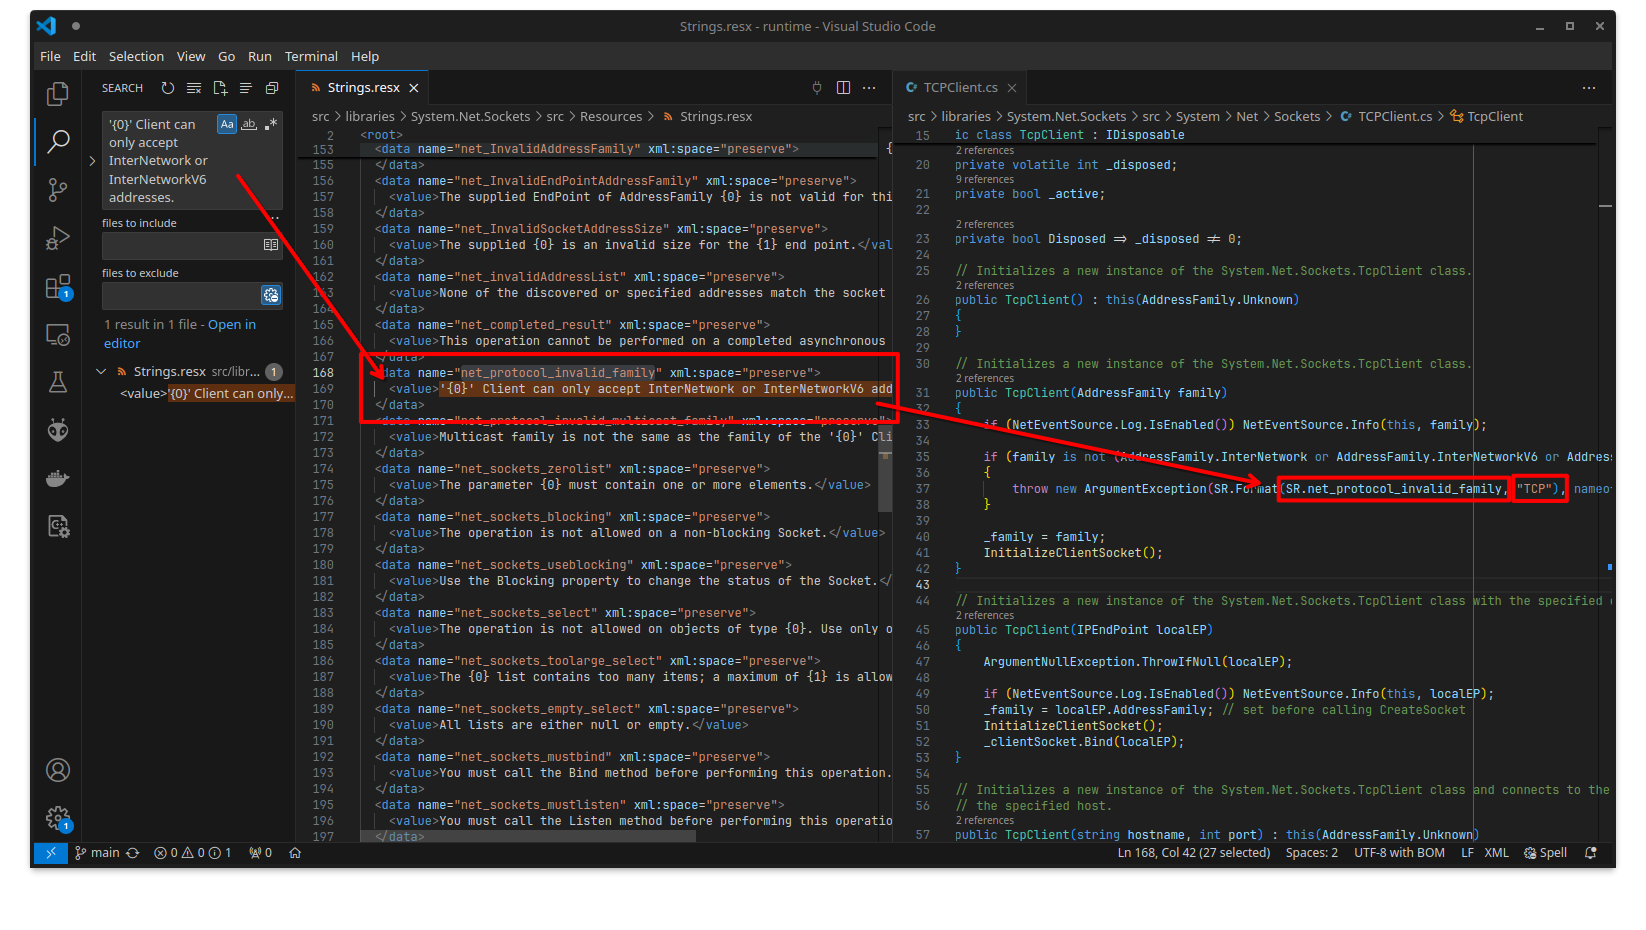Collapse all search results
This screenshot has height=930, width=1646.
click(x=272, y=88)
